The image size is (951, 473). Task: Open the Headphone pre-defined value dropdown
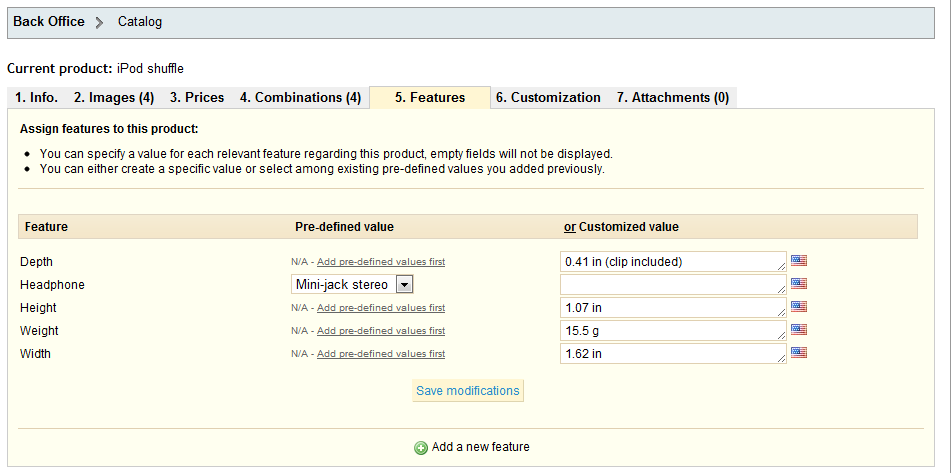pos(352,284)
